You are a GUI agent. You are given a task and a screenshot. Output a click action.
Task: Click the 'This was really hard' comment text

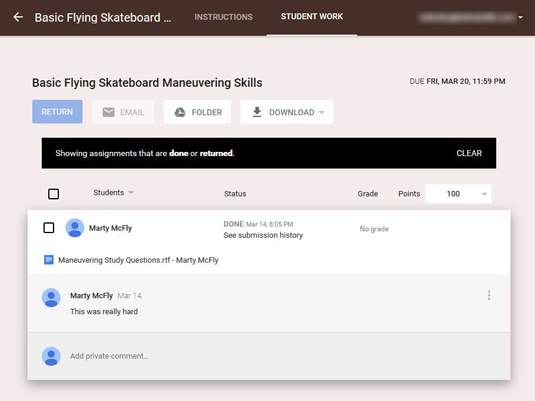[104, 311]
